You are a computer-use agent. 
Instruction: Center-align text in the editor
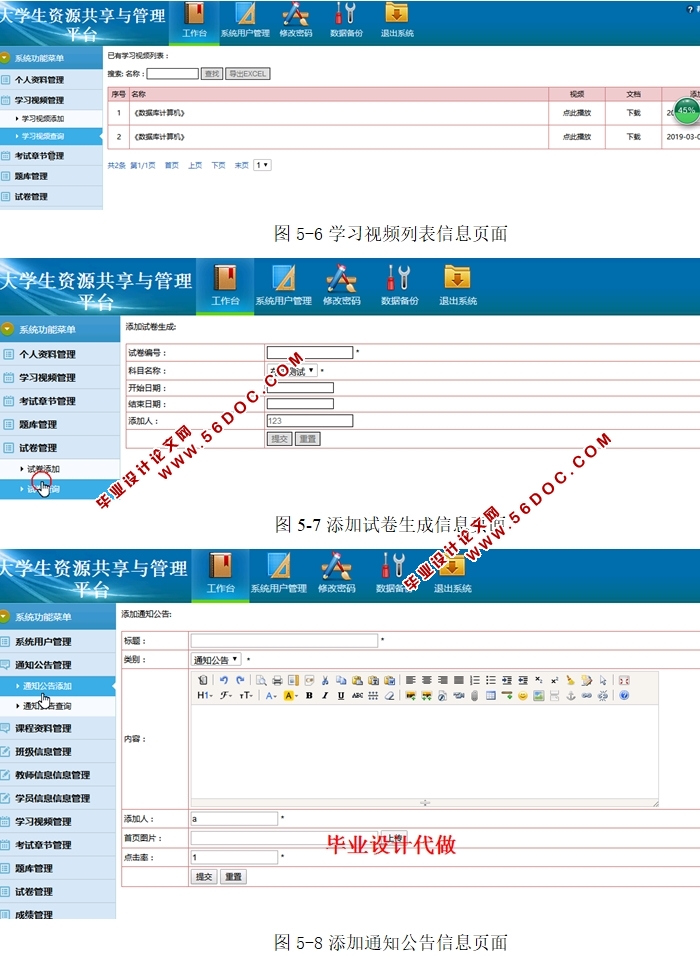427,680
